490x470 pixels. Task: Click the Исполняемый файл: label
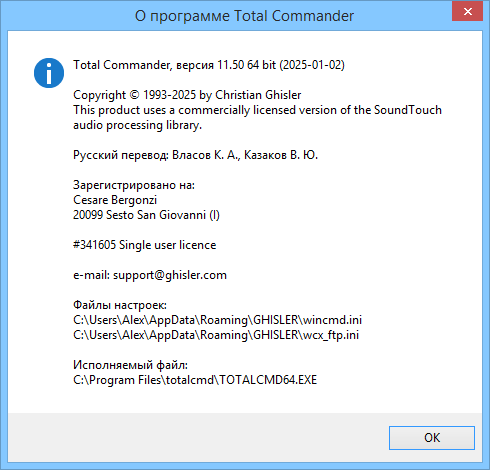click(x=130, y=365)
